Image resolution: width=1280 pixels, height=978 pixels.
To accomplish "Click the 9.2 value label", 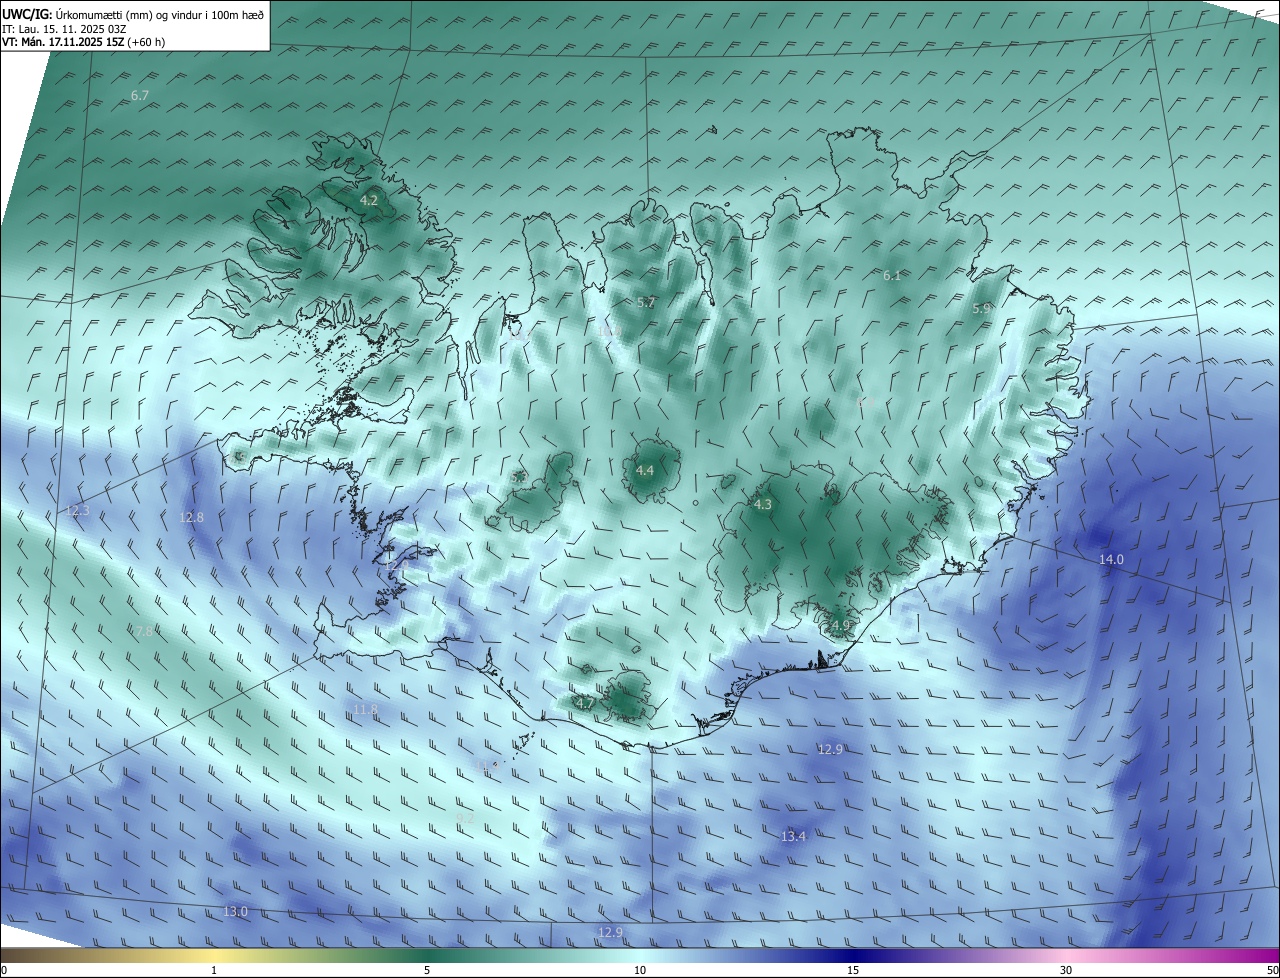I will pos(465,817).
